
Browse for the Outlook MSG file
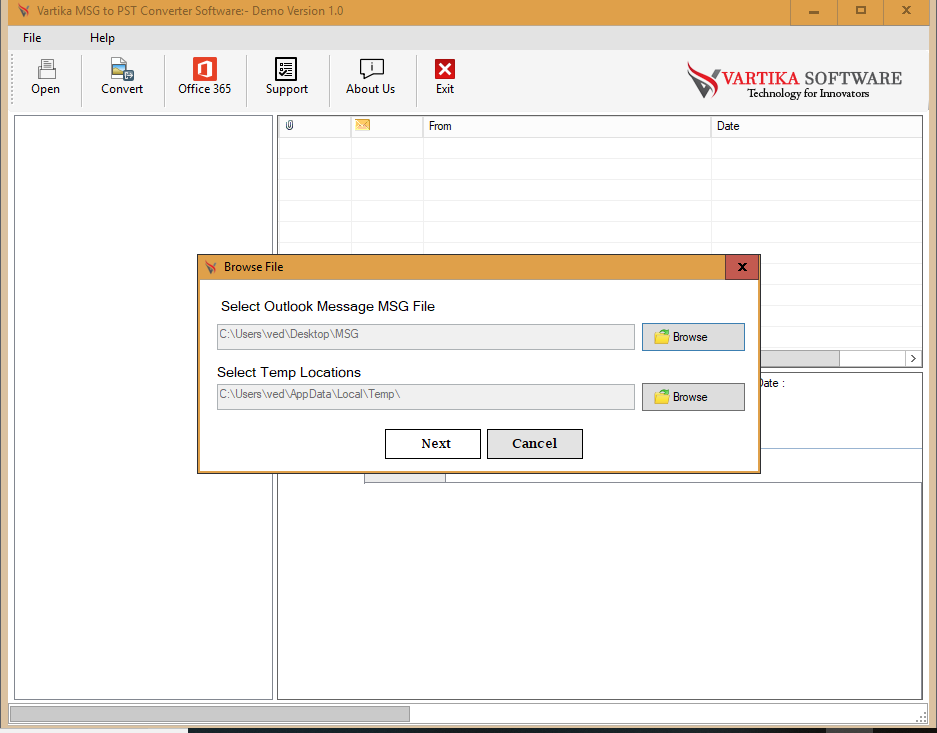[x=693, y=337]
